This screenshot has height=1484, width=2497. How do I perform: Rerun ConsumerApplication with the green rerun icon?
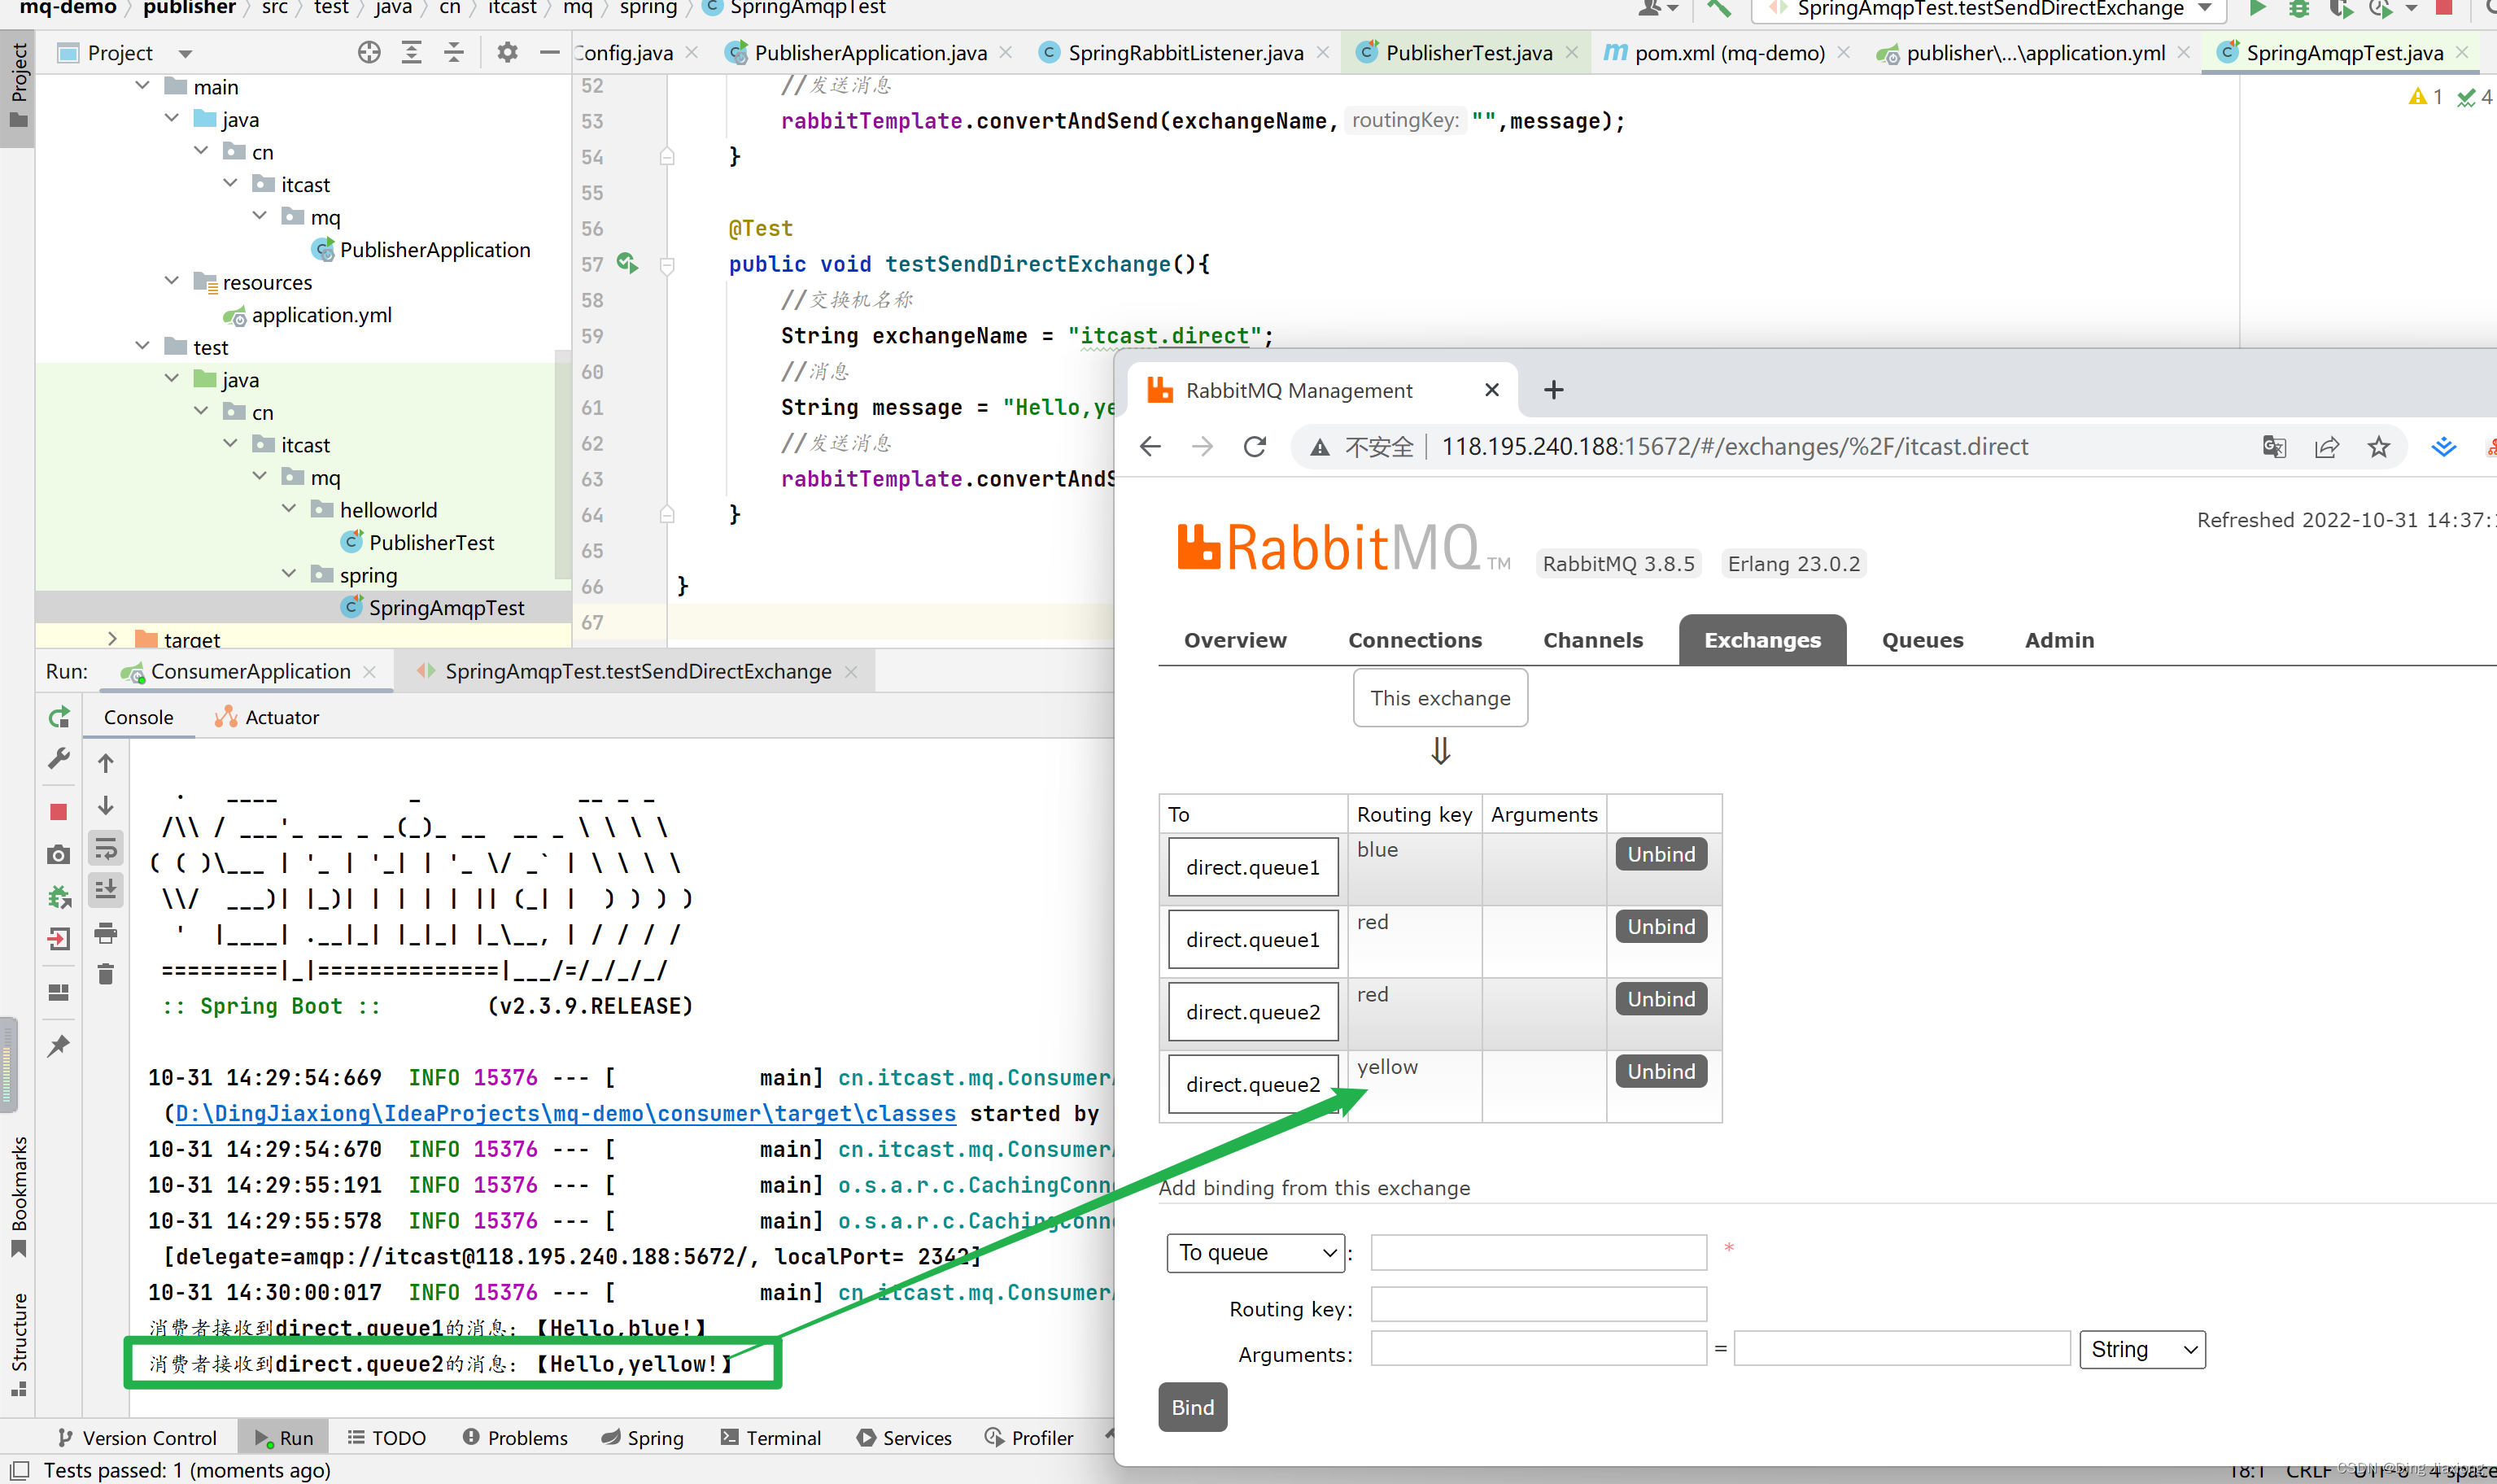tap(59, 717)
